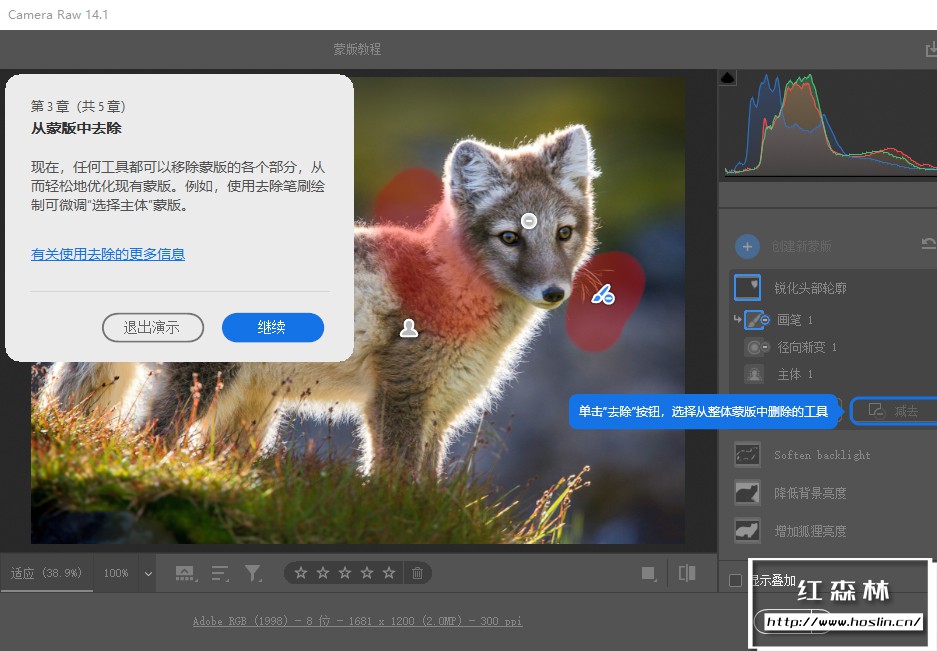Open the filter funnel icon

point(253,573)
